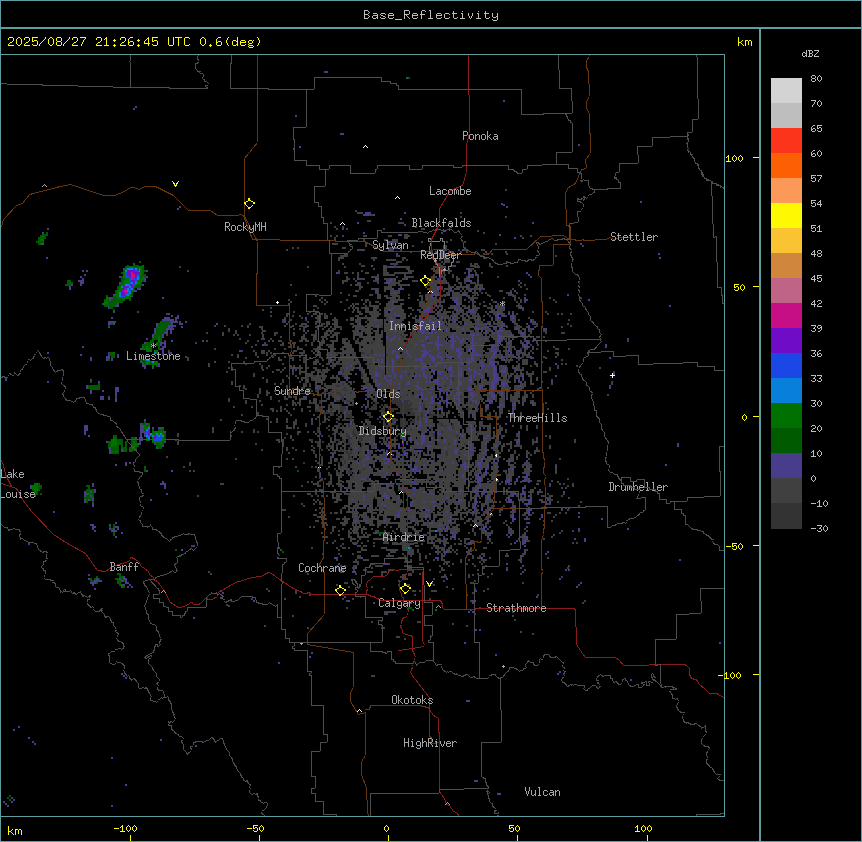The height and width of the screenshot is (842, 862).
Task: Click the yellow diamond marker between Olds and Didsbury
Action: click(389, 417)
